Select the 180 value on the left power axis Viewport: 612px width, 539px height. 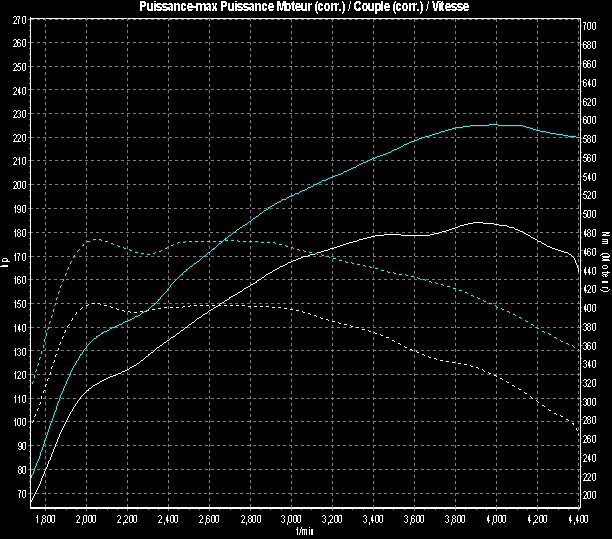(20, 233)
